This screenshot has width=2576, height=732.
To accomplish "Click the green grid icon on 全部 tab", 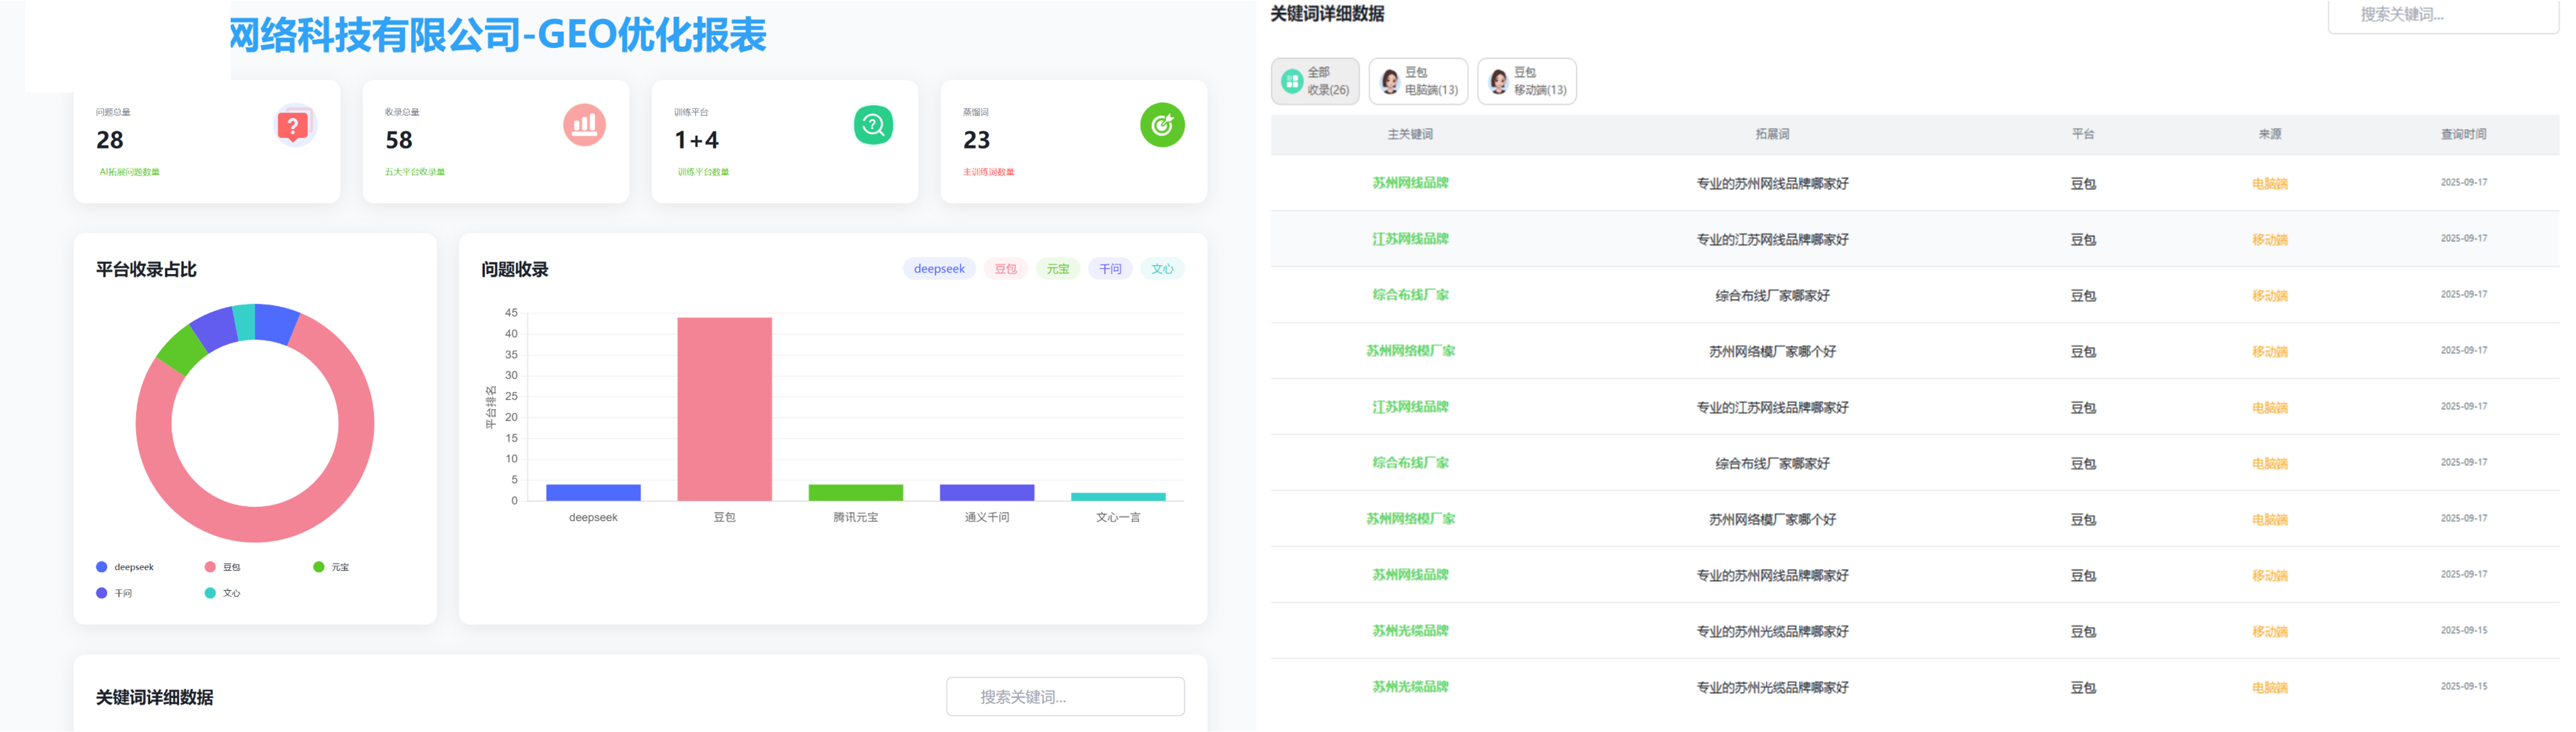I will [1291, 81].
